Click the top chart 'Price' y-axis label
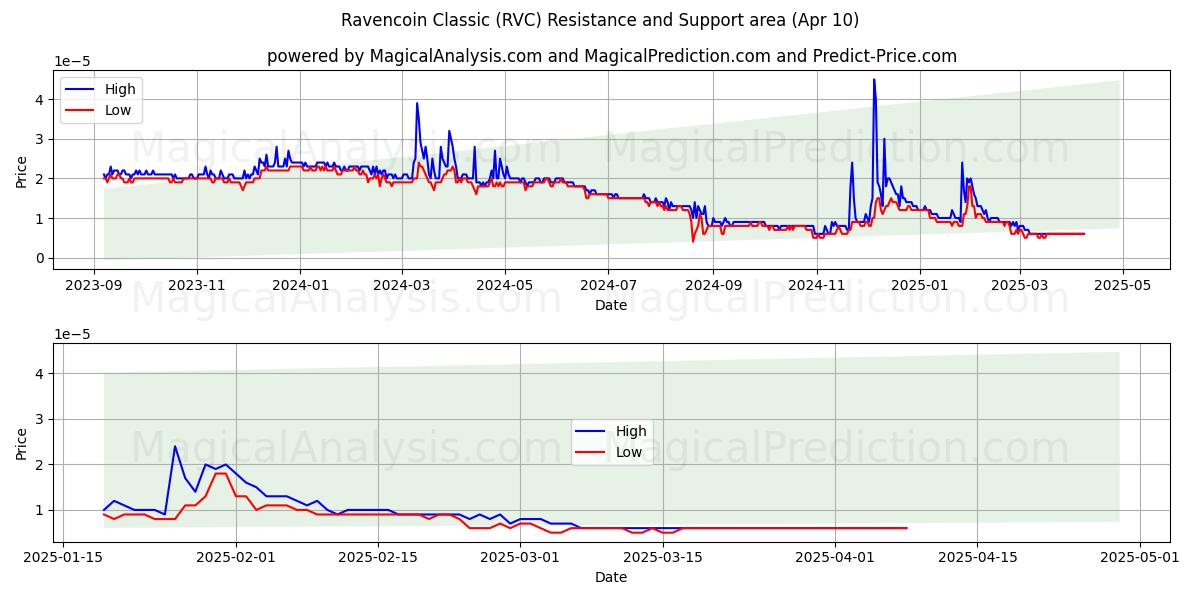This screenshot has height=600, width=1200. click(x=22, y=171)
